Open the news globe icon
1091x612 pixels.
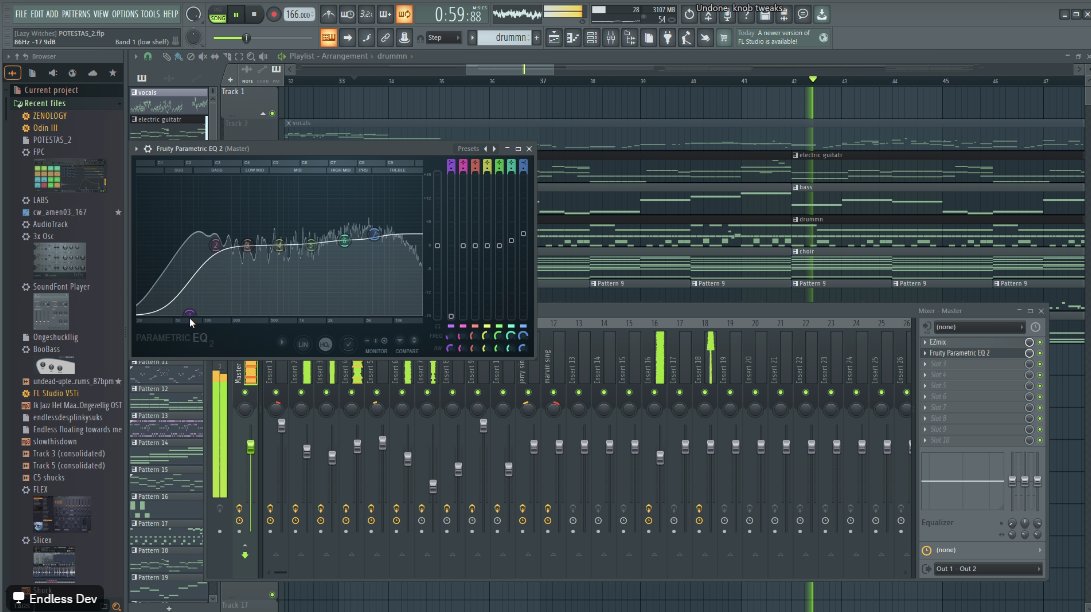tap(823, 38)
